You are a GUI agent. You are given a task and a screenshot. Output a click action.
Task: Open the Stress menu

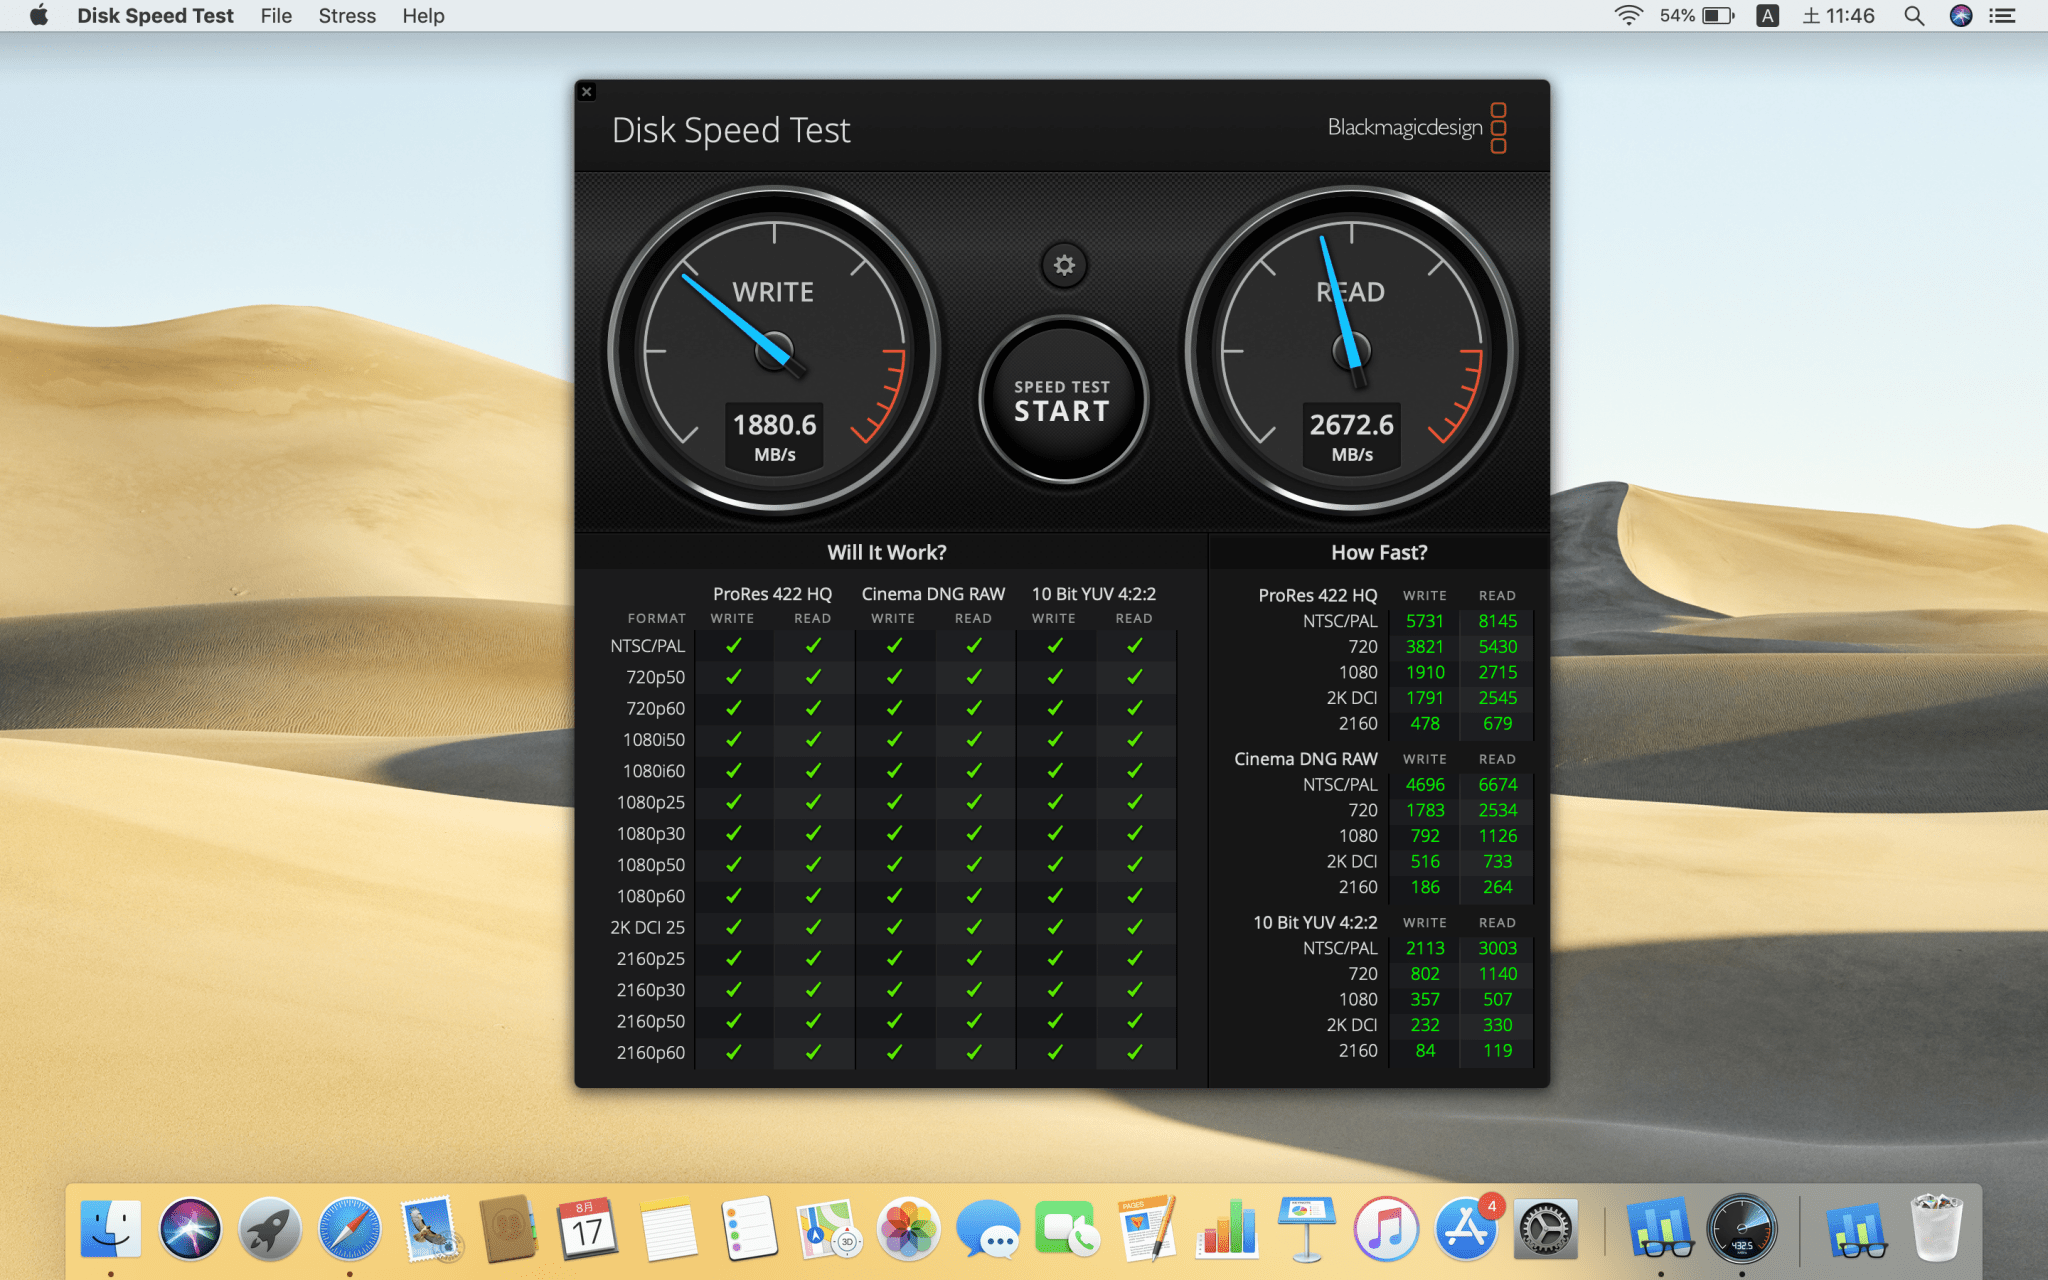pos(347,16)
